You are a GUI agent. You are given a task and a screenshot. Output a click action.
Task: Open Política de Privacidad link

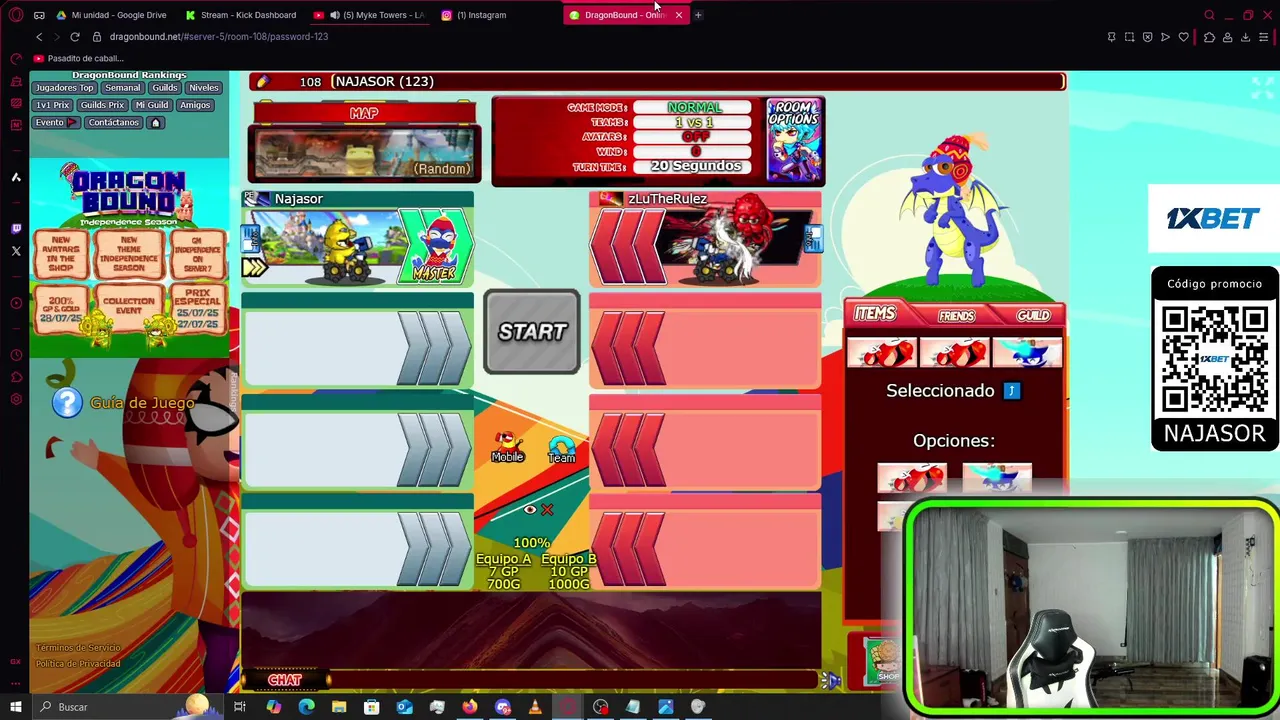[78, 664]
